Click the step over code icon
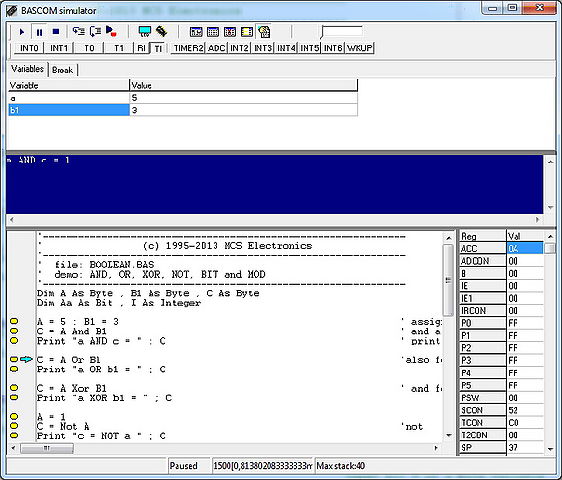Screen dimensions: 562x480 95,32
